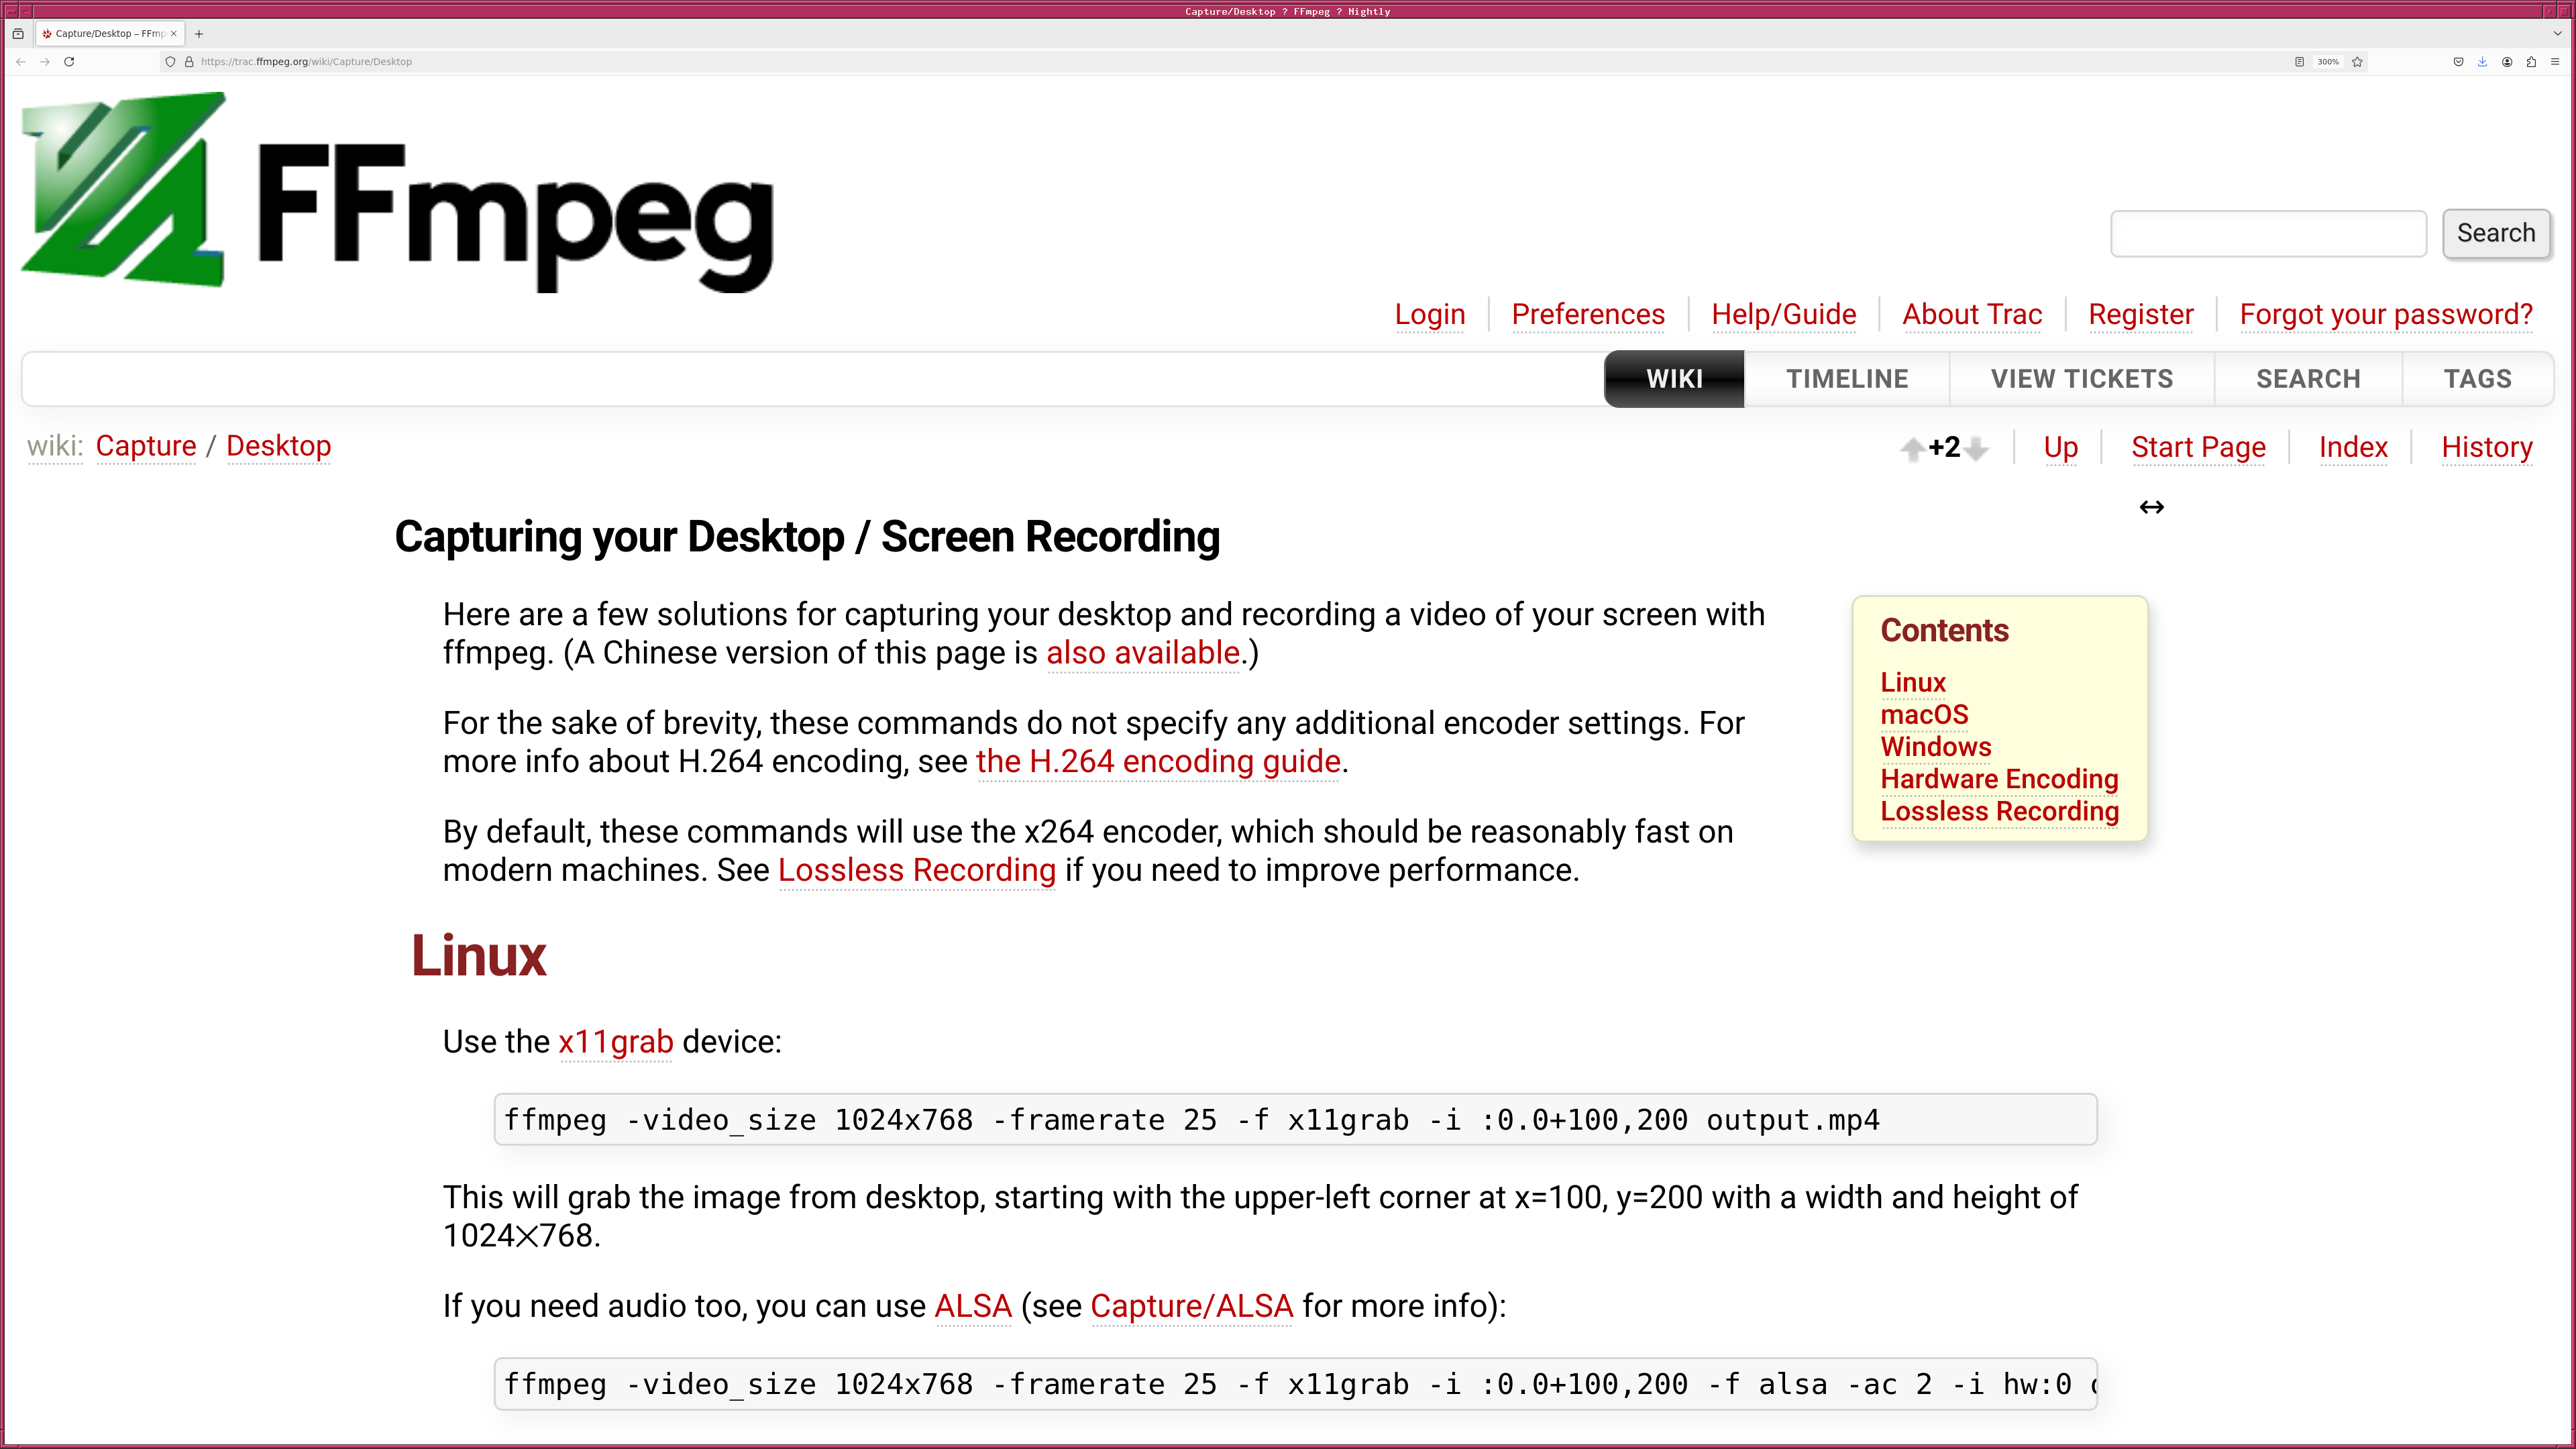This screenshot has height=1449, width=2576.
Task: Switch to the TIMELINE navigation tab
Action: click(1847, 379)
